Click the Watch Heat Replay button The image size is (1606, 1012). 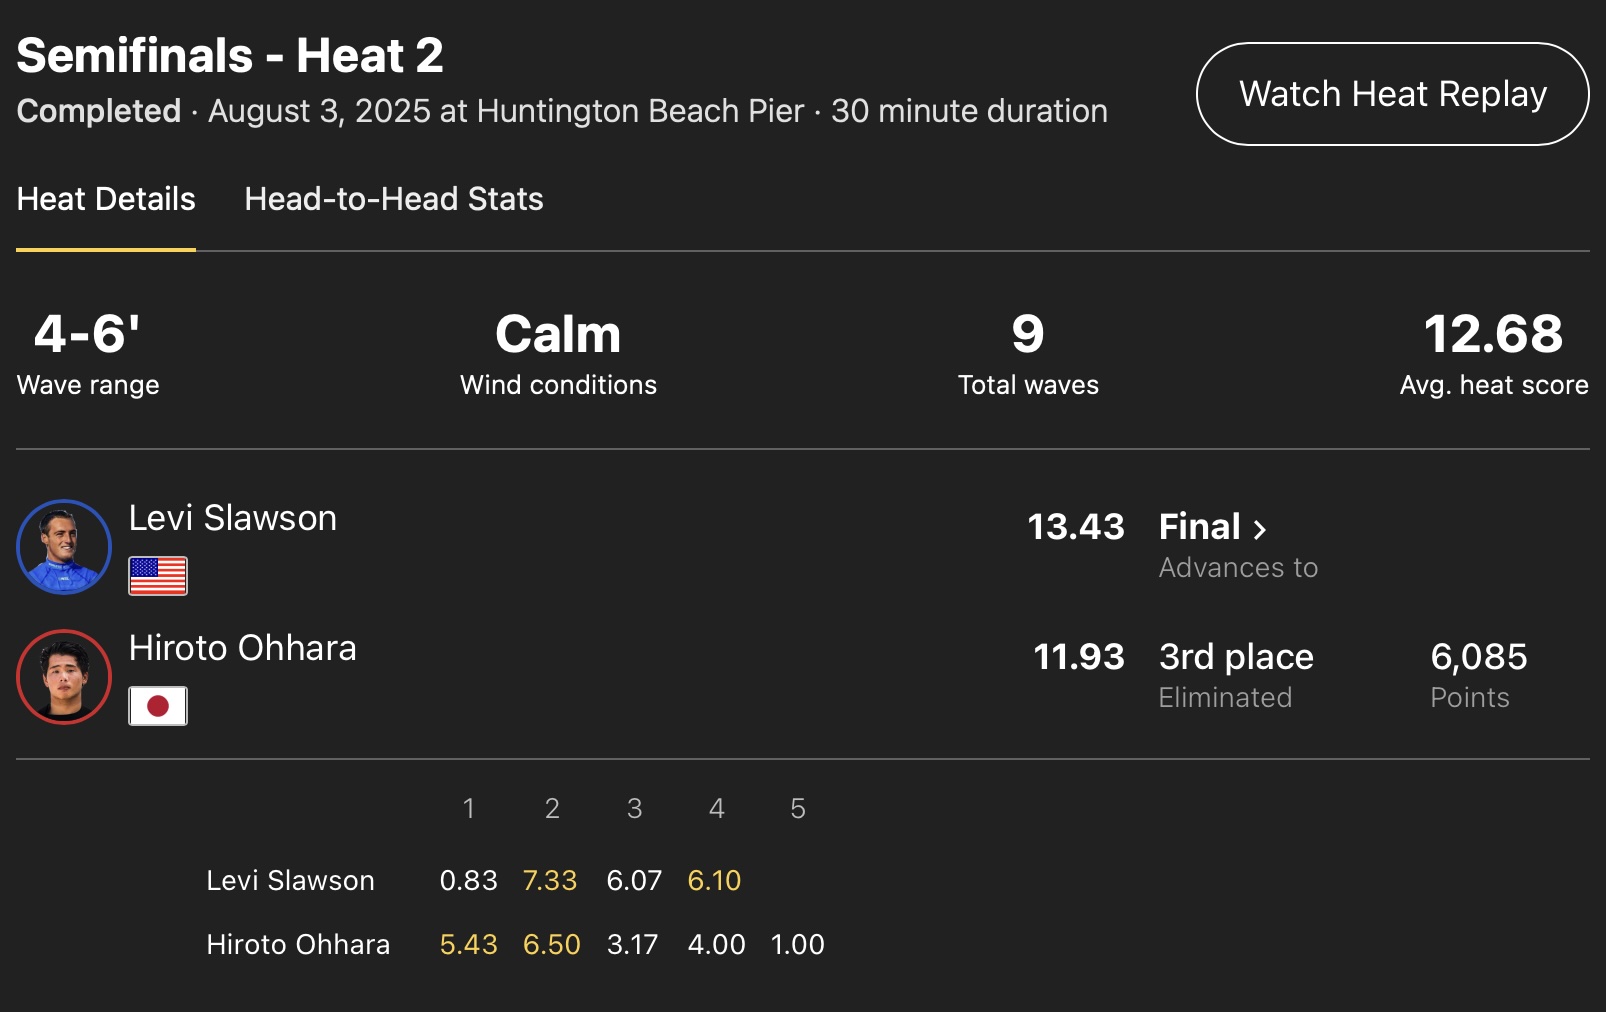(x=1392, y=94)
